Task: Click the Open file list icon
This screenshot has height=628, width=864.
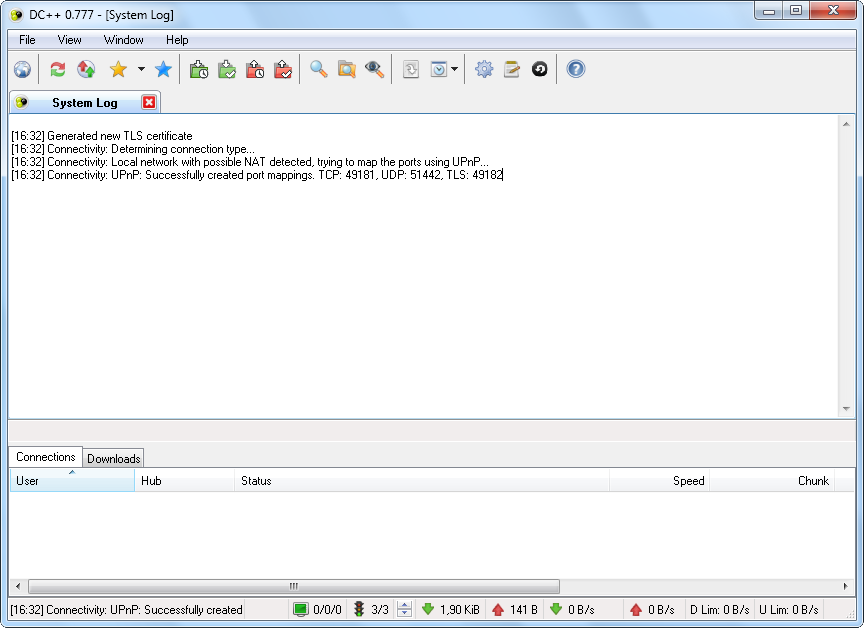Action: (411, 69)
